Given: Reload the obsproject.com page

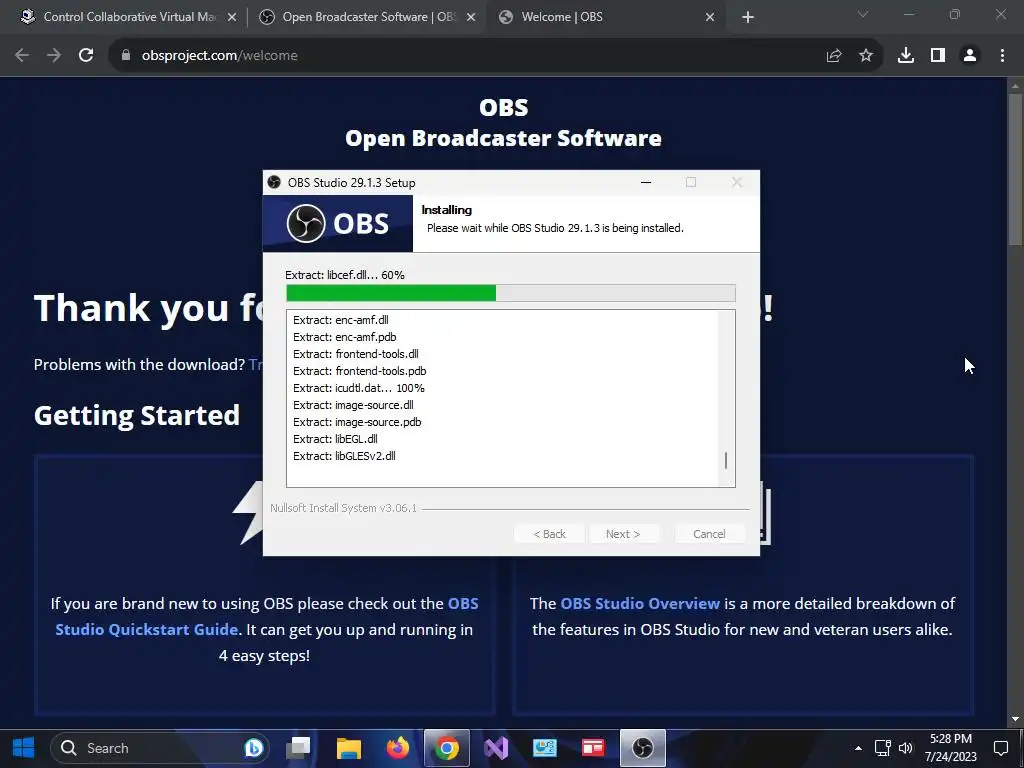Looking at the screenshot, I should click(86, 56).
